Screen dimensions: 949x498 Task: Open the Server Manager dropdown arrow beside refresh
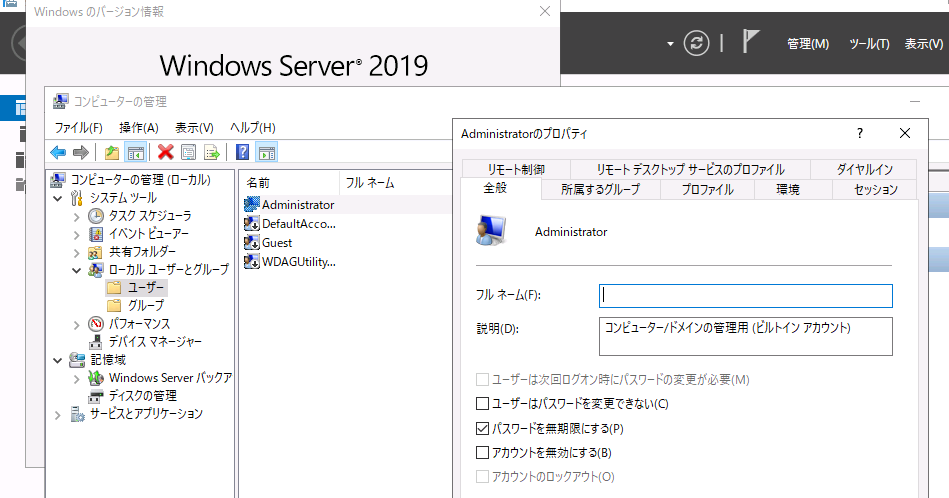pyautogui.click(x=670, y=44)
